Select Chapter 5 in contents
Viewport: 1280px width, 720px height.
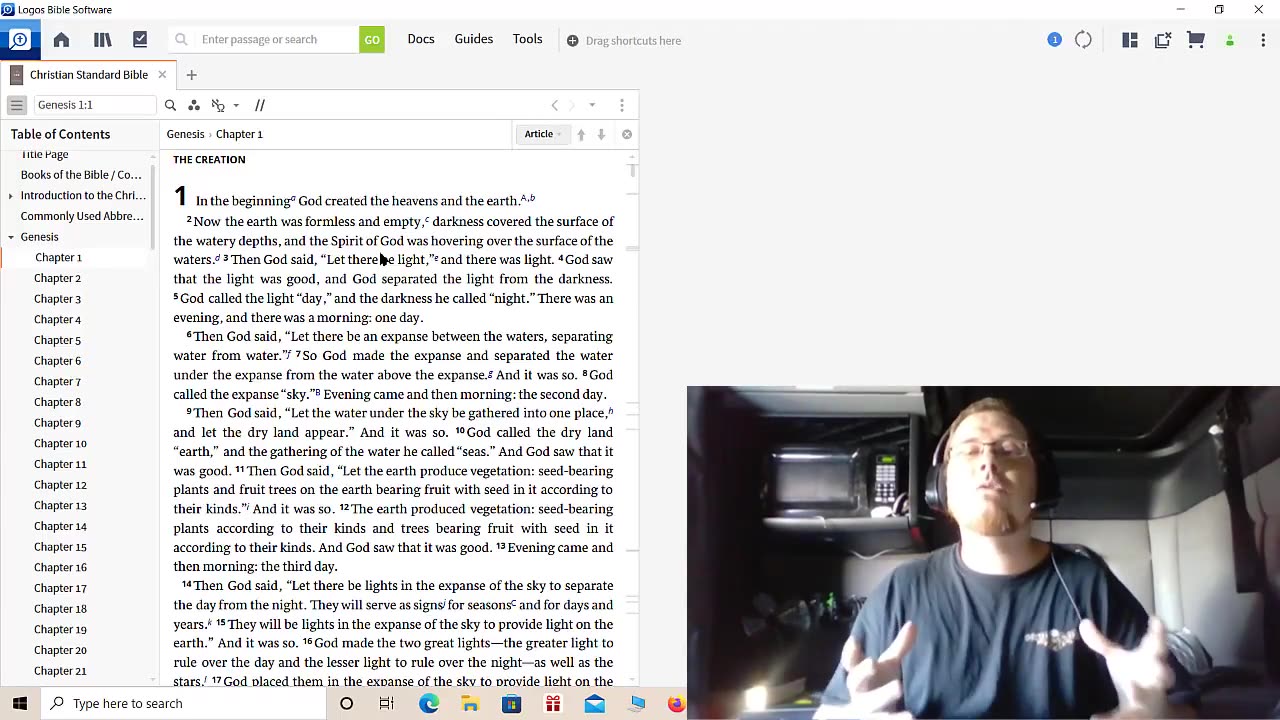57,340
